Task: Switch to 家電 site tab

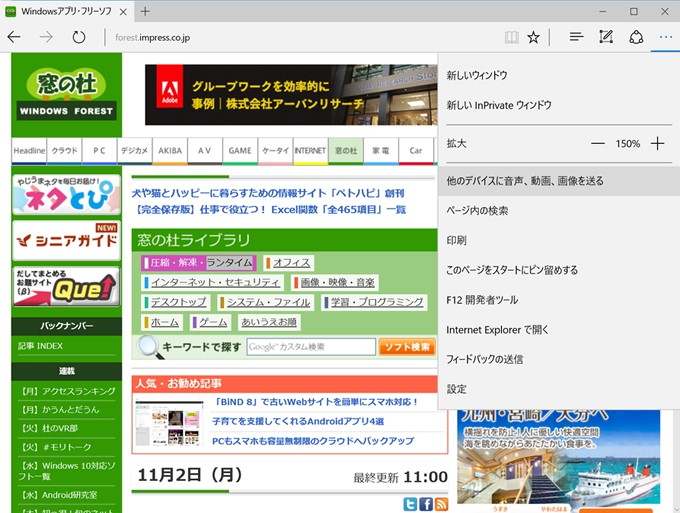Action: (x=381, y=151)
